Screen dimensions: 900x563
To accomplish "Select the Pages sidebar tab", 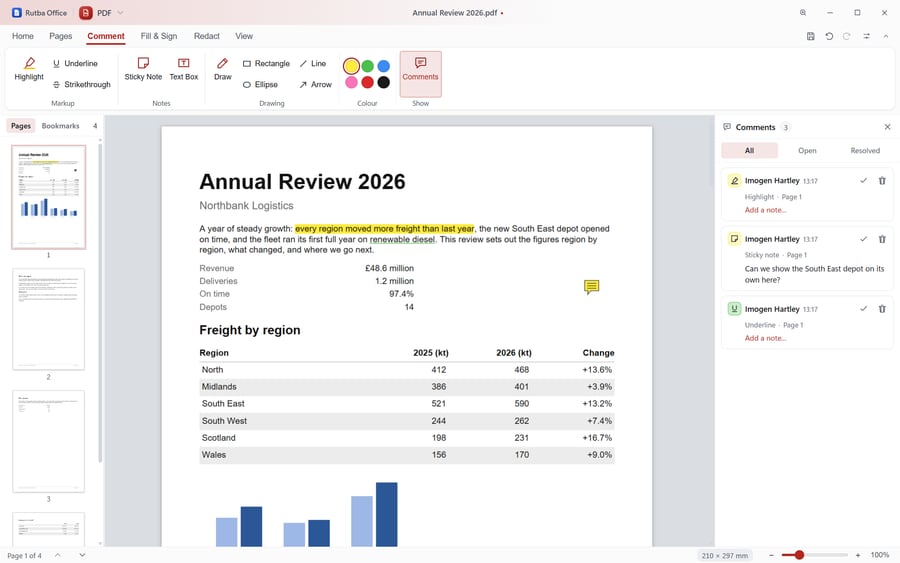I will 21,126.
